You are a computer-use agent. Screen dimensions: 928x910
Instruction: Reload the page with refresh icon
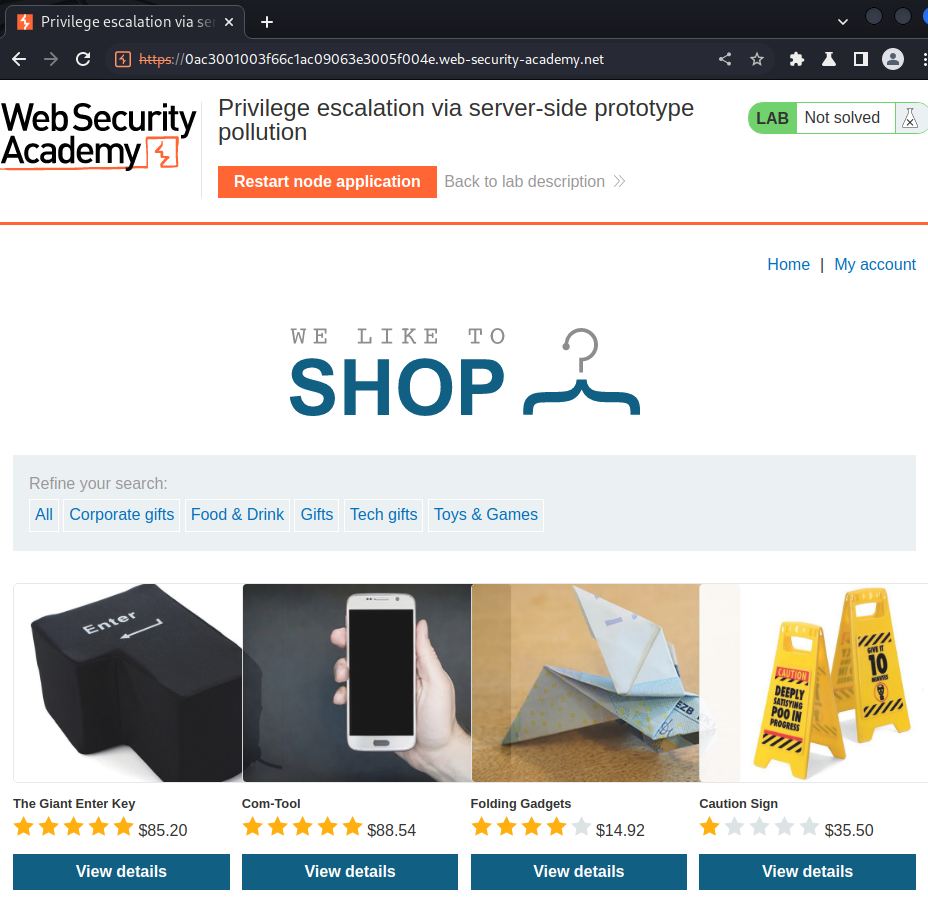point(83,59)
